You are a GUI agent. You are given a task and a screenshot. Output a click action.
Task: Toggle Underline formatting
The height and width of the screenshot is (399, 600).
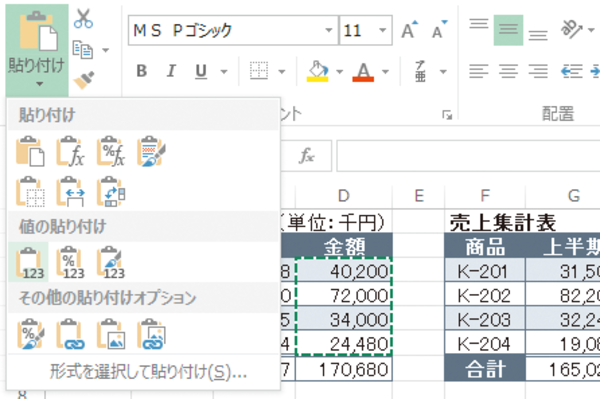tap(201, 71)
